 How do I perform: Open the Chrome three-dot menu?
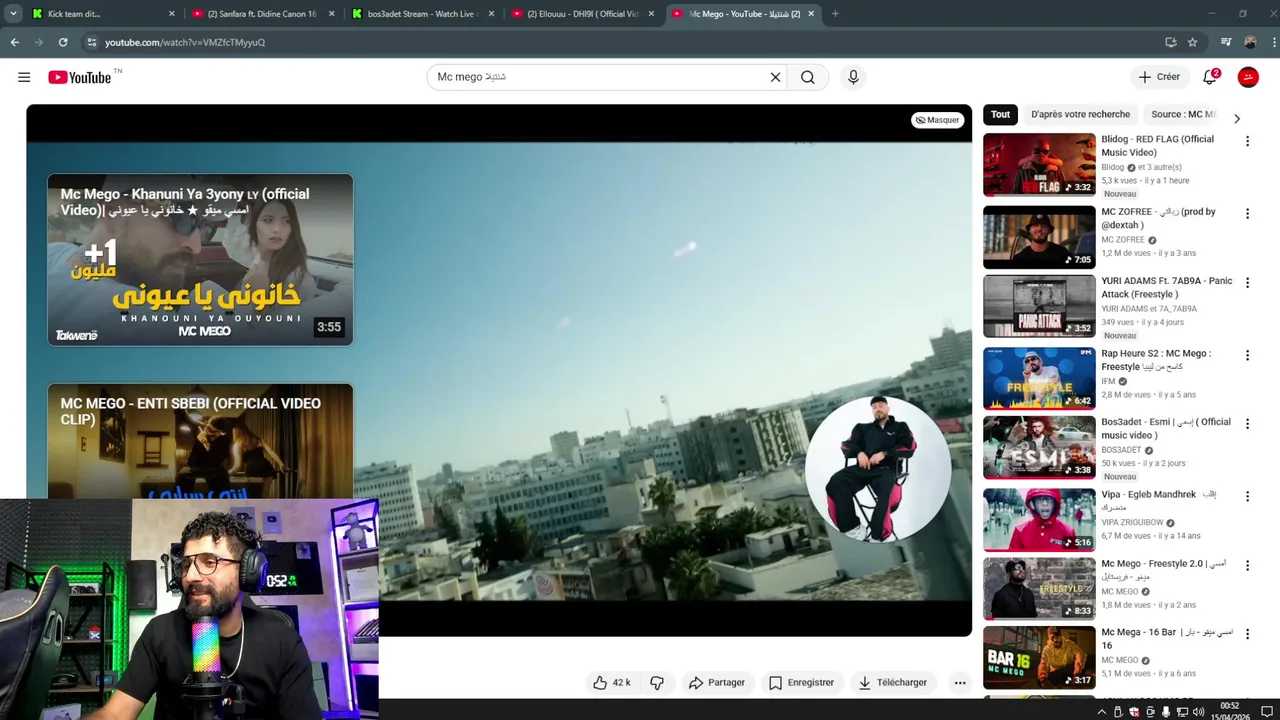tap(1273, 42)
